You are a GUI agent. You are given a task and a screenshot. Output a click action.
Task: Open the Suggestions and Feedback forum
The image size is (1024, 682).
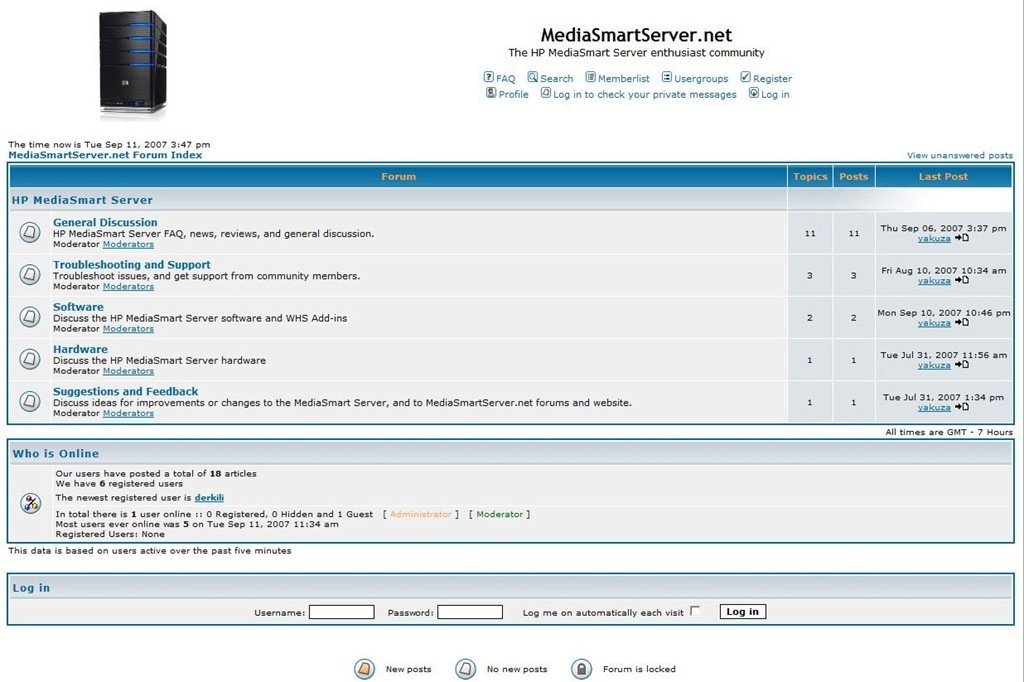pyautogui.click(x=125, y=391)
